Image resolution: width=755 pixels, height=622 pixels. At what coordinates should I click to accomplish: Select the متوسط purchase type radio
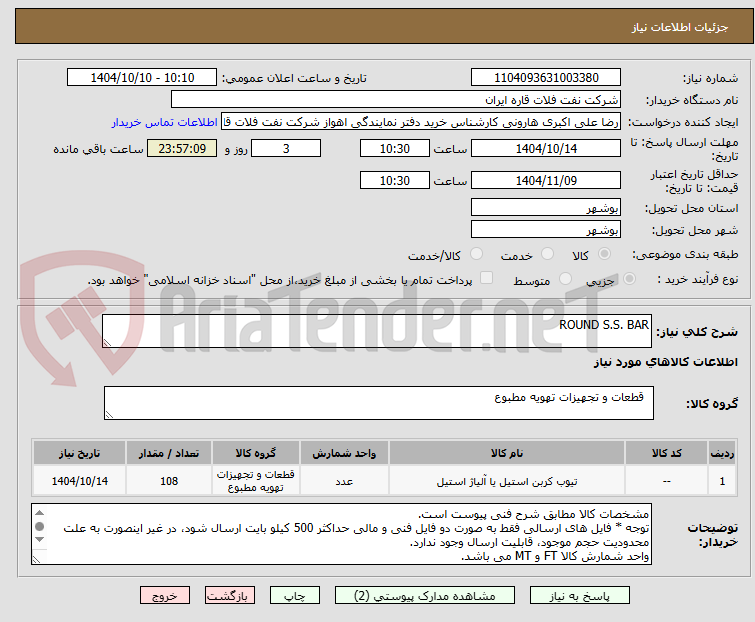565,279
